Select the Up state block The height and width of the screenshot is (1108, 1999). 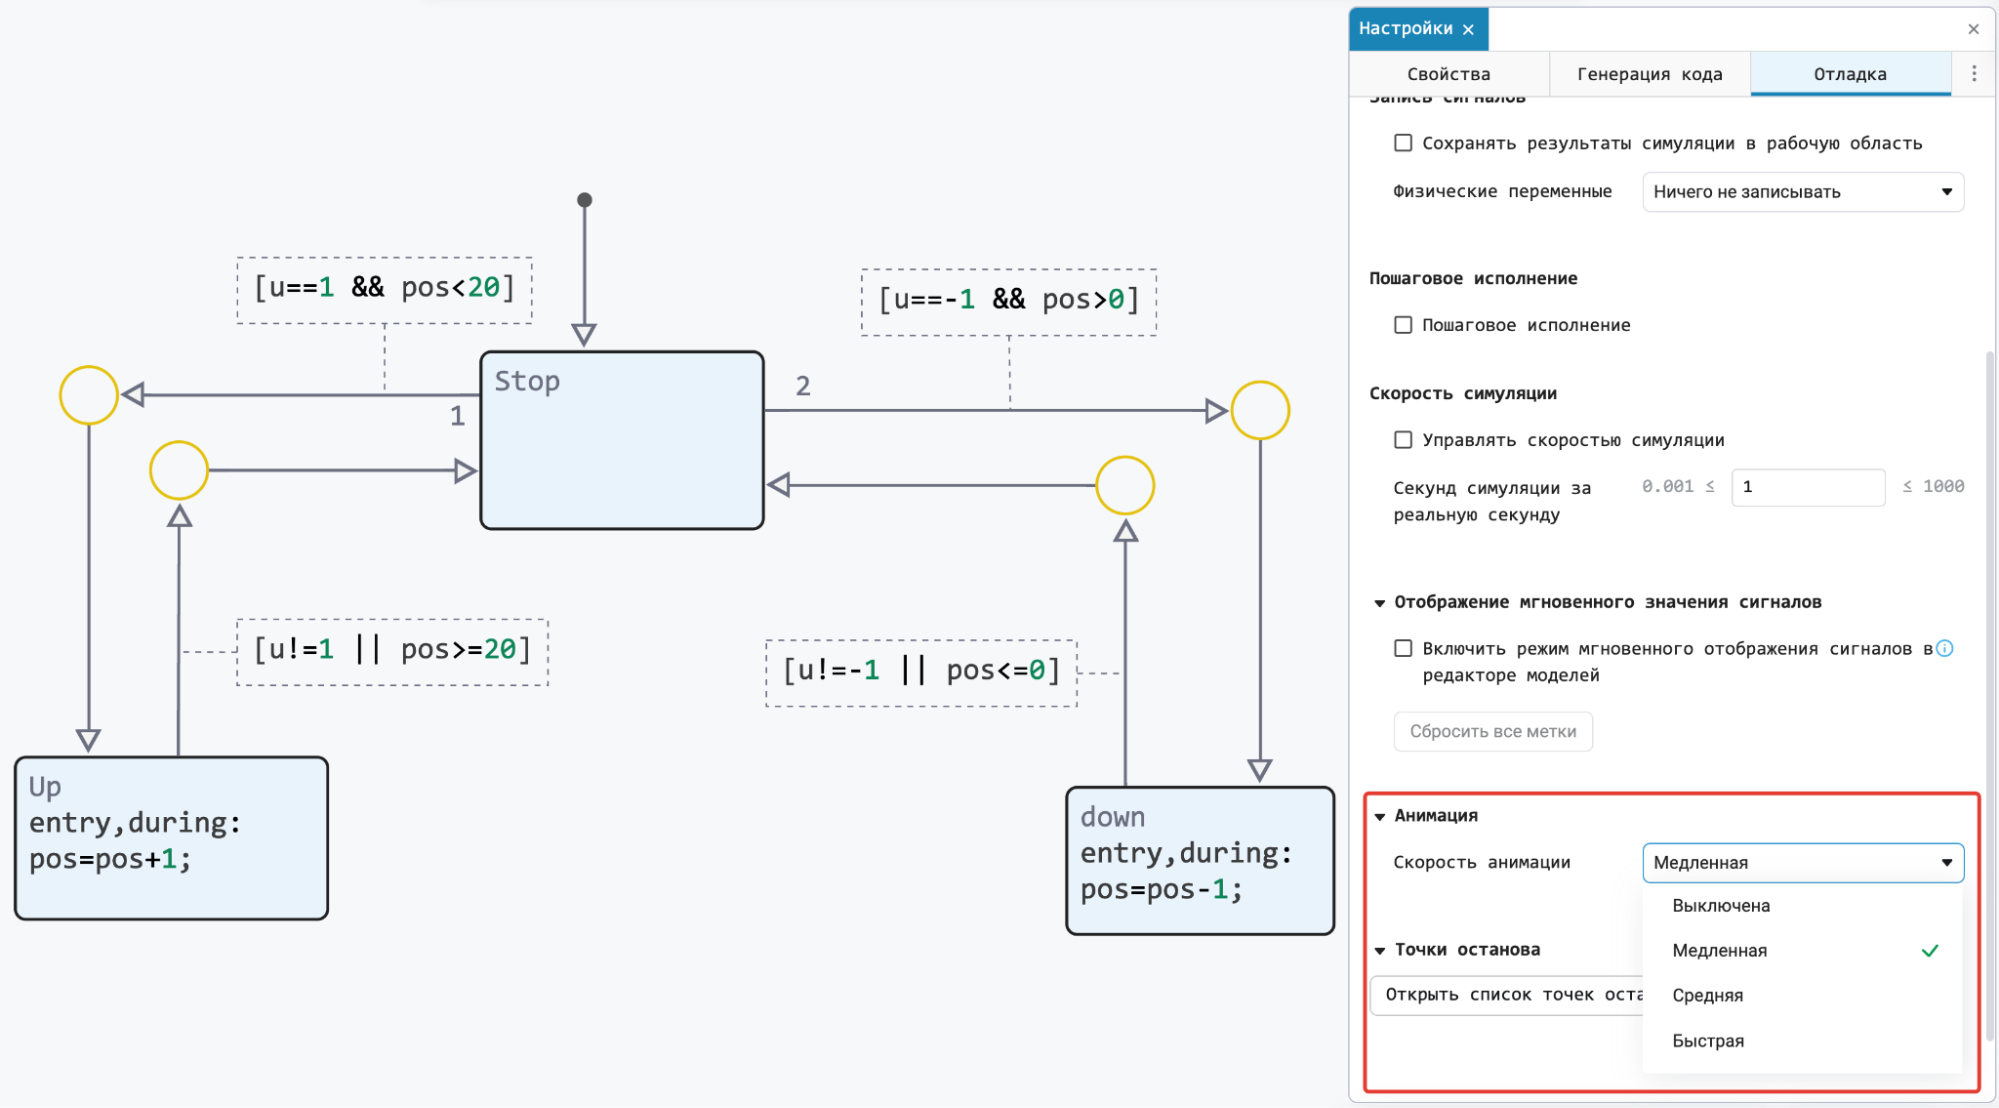pos(171,838)
